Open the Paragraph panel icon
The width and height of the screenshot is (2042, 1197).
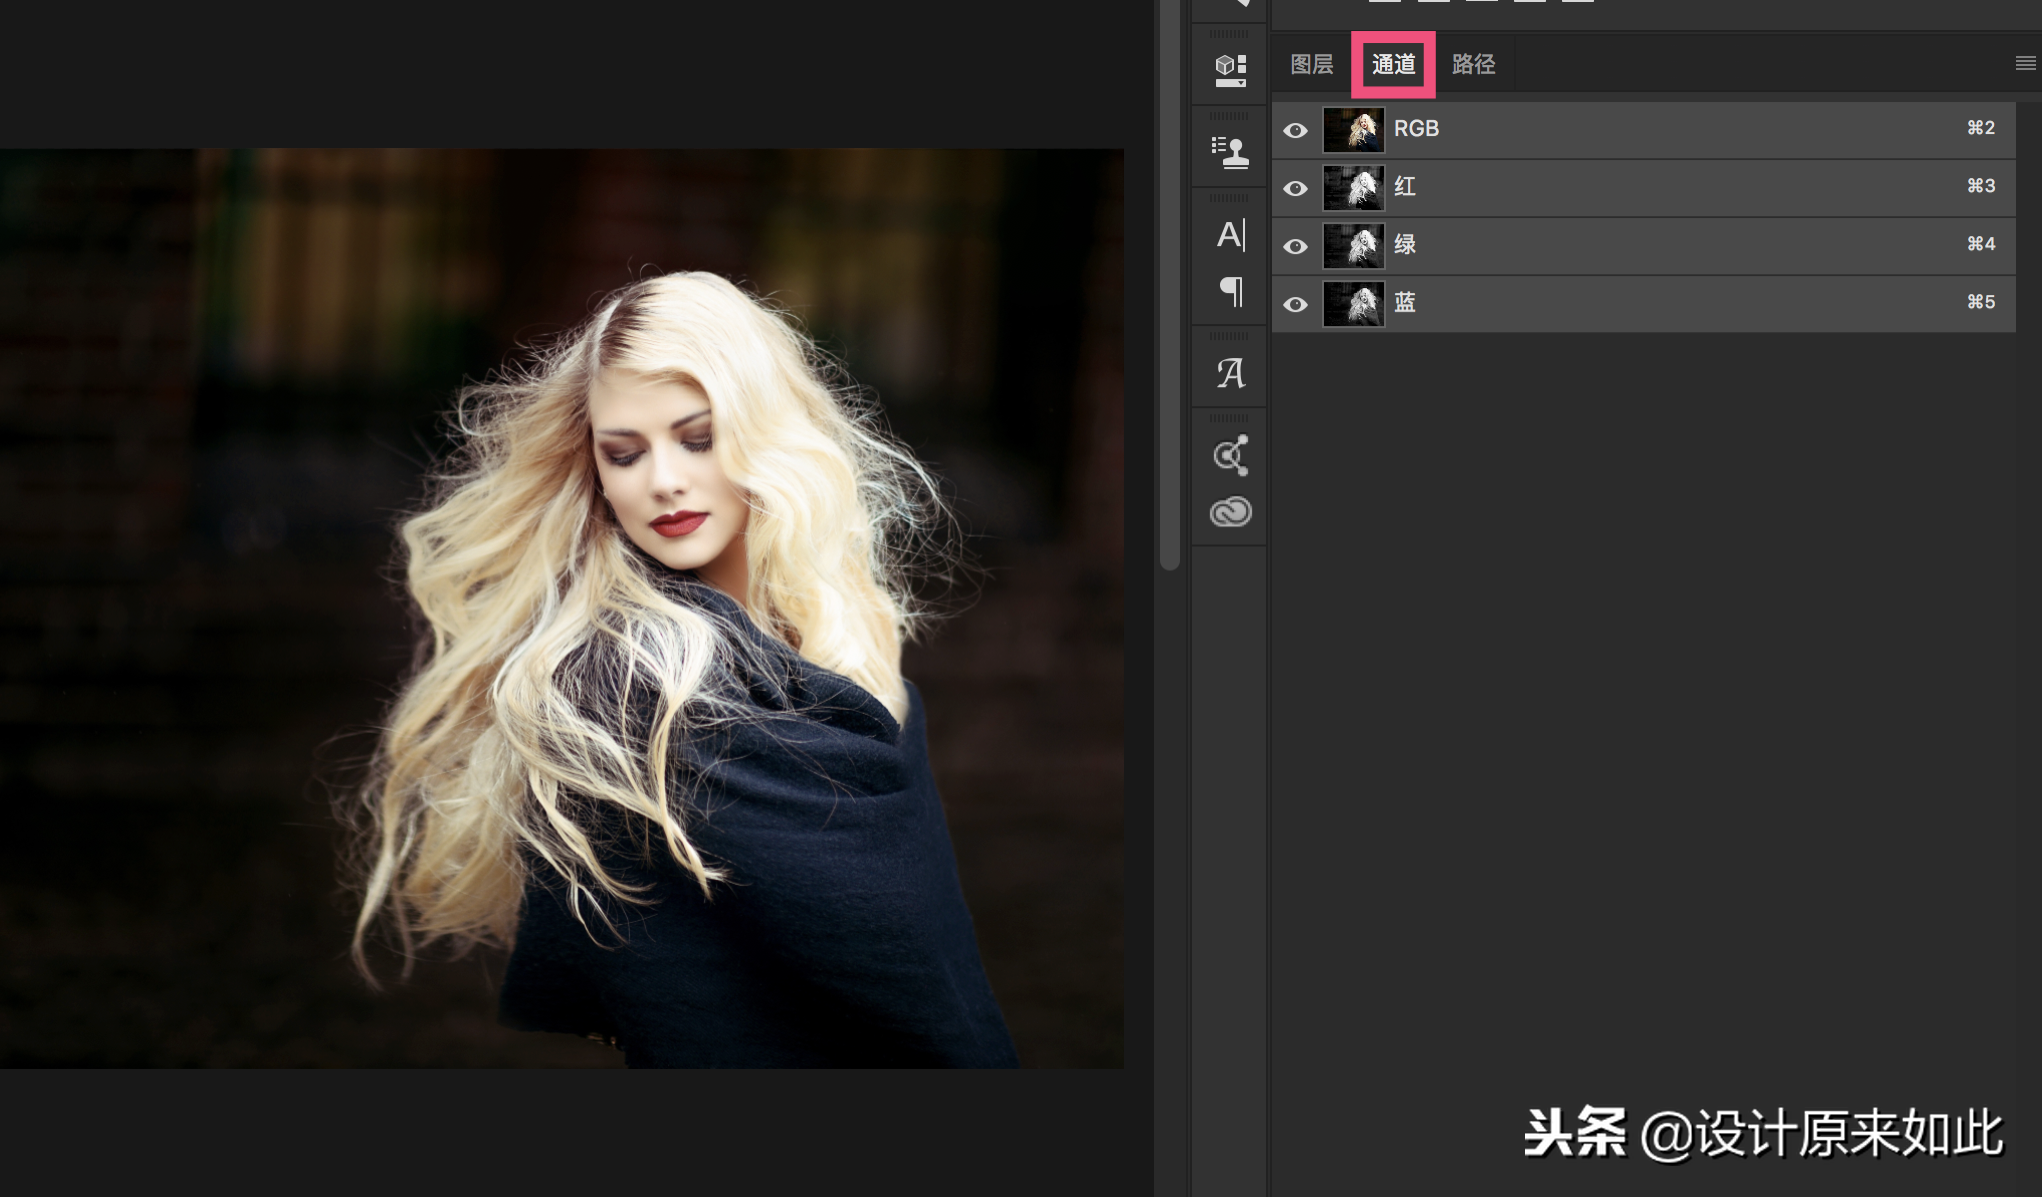tap(1231, 291)
